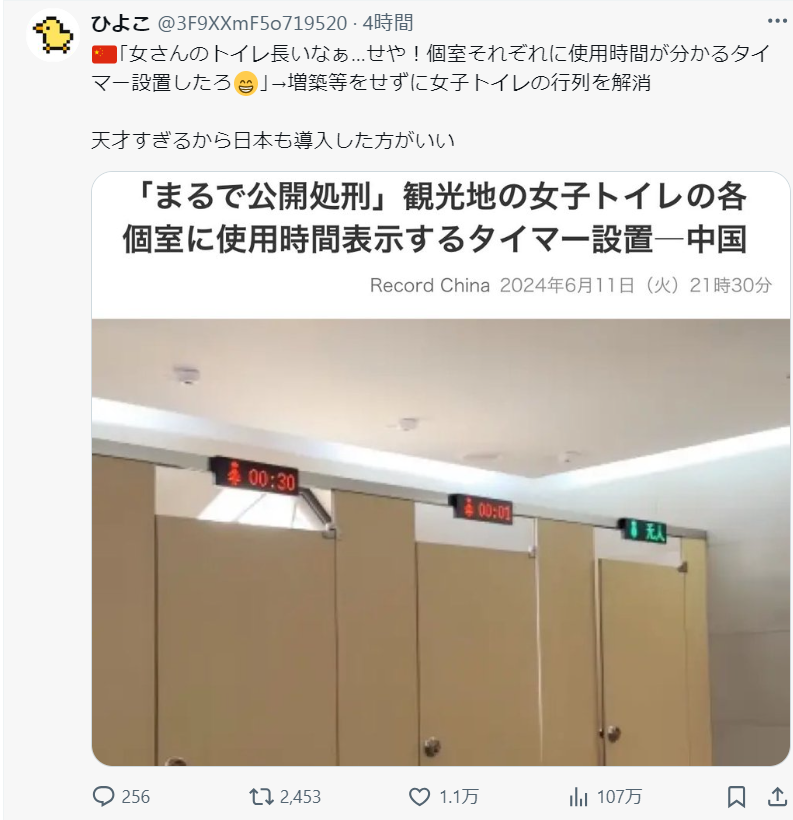
Task: Open the @3F9XXmF5o719520 handle link
Action: (x=252, y=23)
